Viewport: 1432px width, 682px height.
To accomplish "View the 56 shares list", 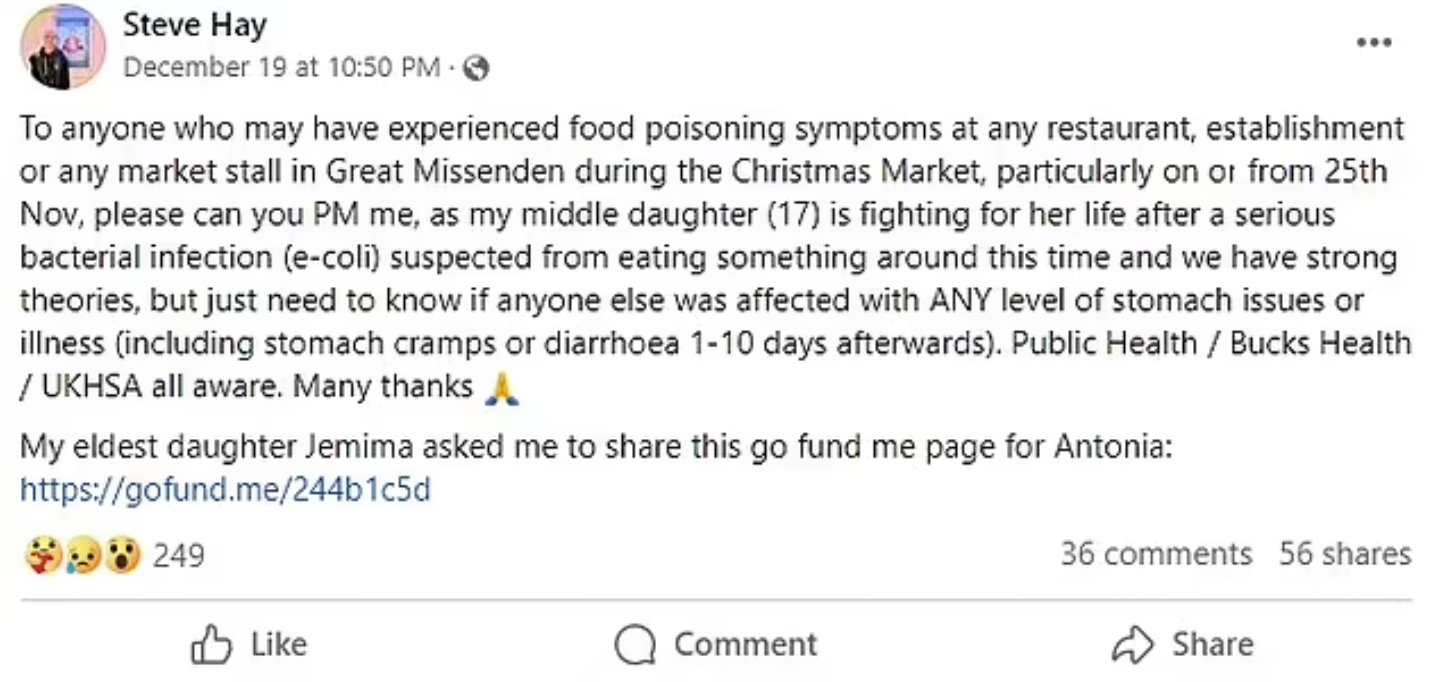I will pos(1345,554).
